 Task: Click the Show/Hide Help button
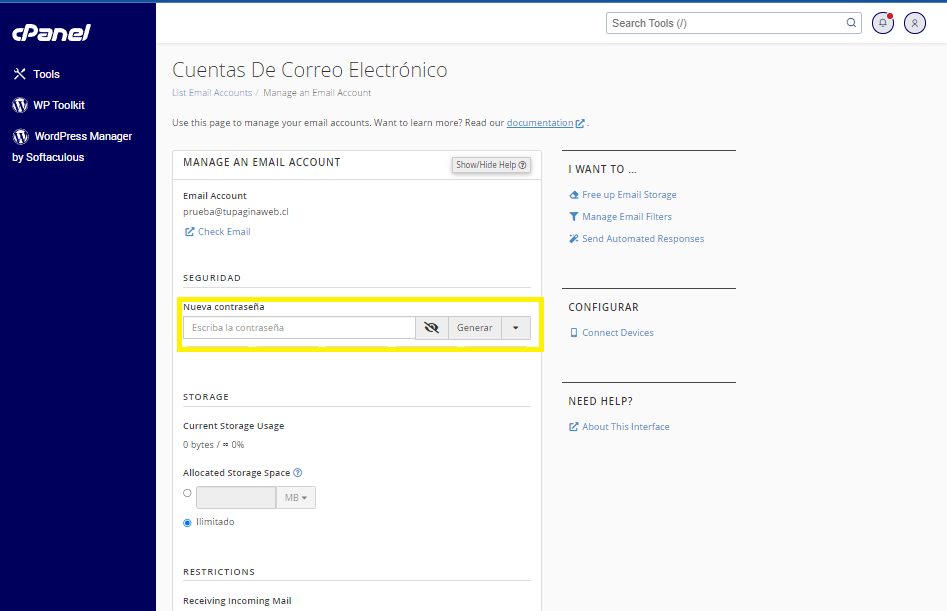pos(491,165)
